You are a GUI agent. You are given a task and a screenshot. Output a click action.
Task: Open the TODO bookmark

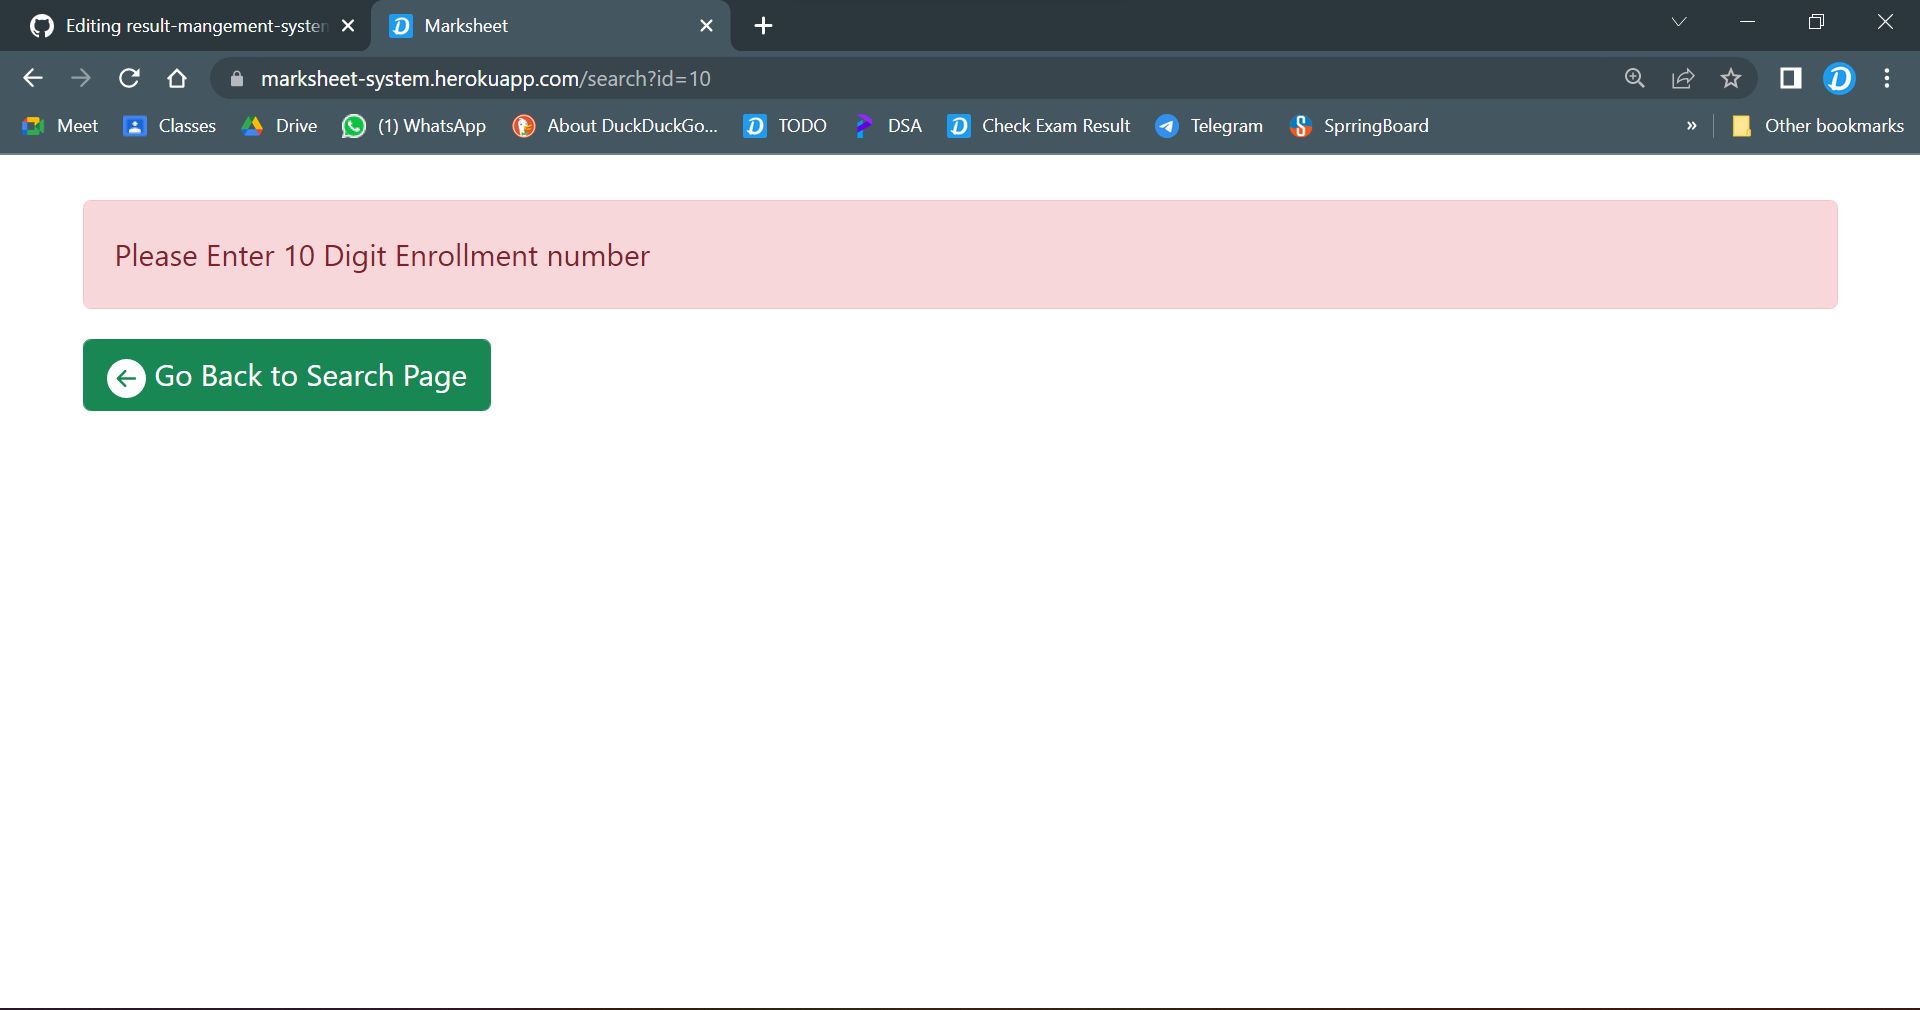[785, 126]
